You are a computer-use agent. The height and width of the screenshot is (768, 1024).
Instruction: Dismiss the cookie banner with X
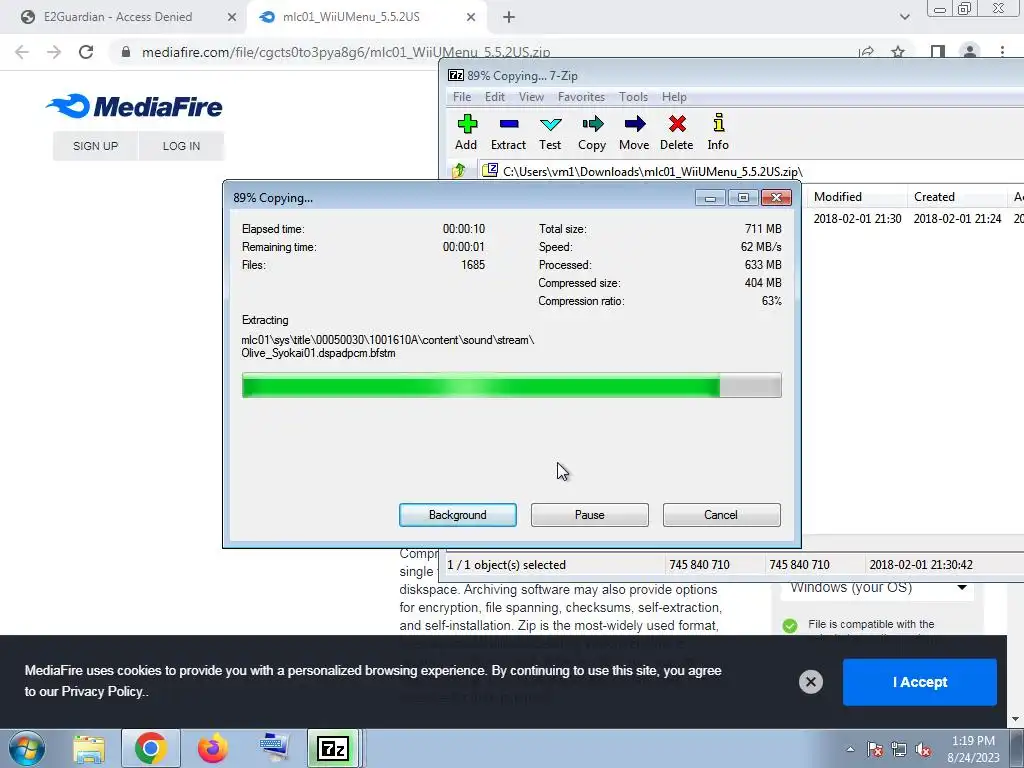810,682
